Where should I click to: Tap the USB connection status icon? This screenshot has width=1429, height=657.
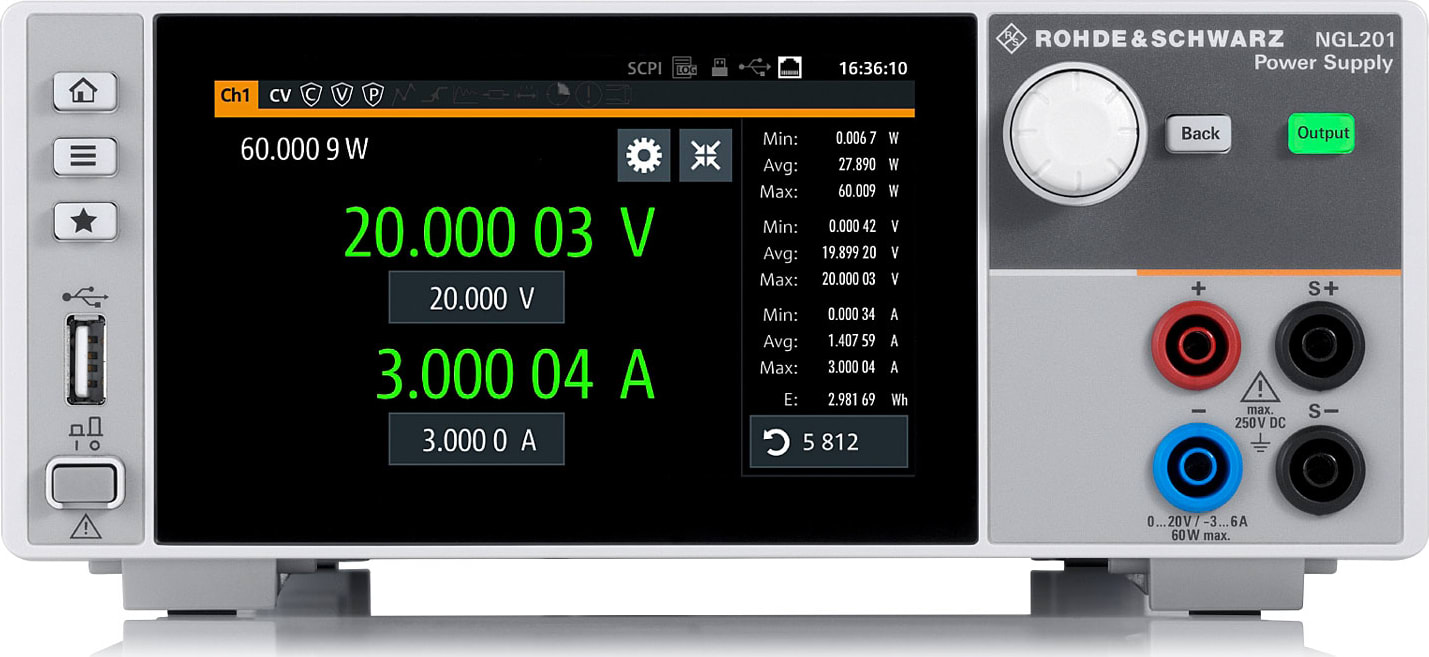[x=755, y=68]
